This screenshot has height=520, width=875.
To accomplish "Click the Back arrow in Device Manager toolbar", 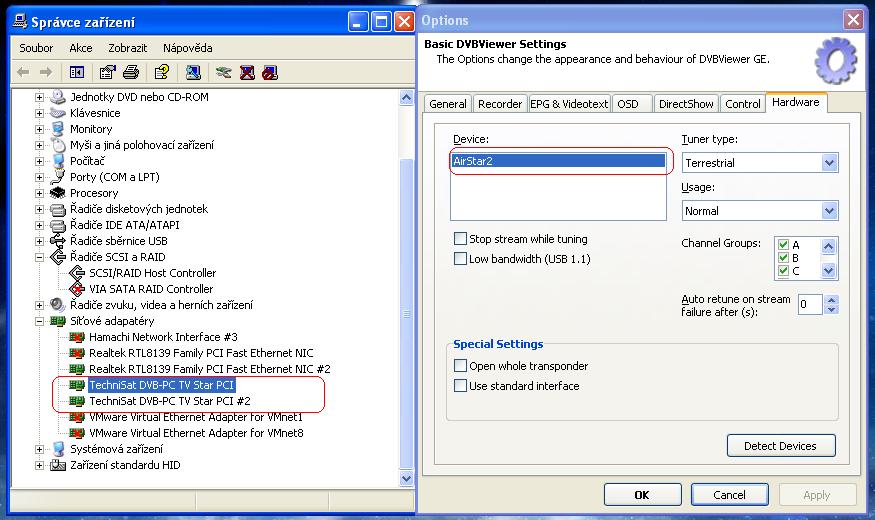I will tap(23, 72).
